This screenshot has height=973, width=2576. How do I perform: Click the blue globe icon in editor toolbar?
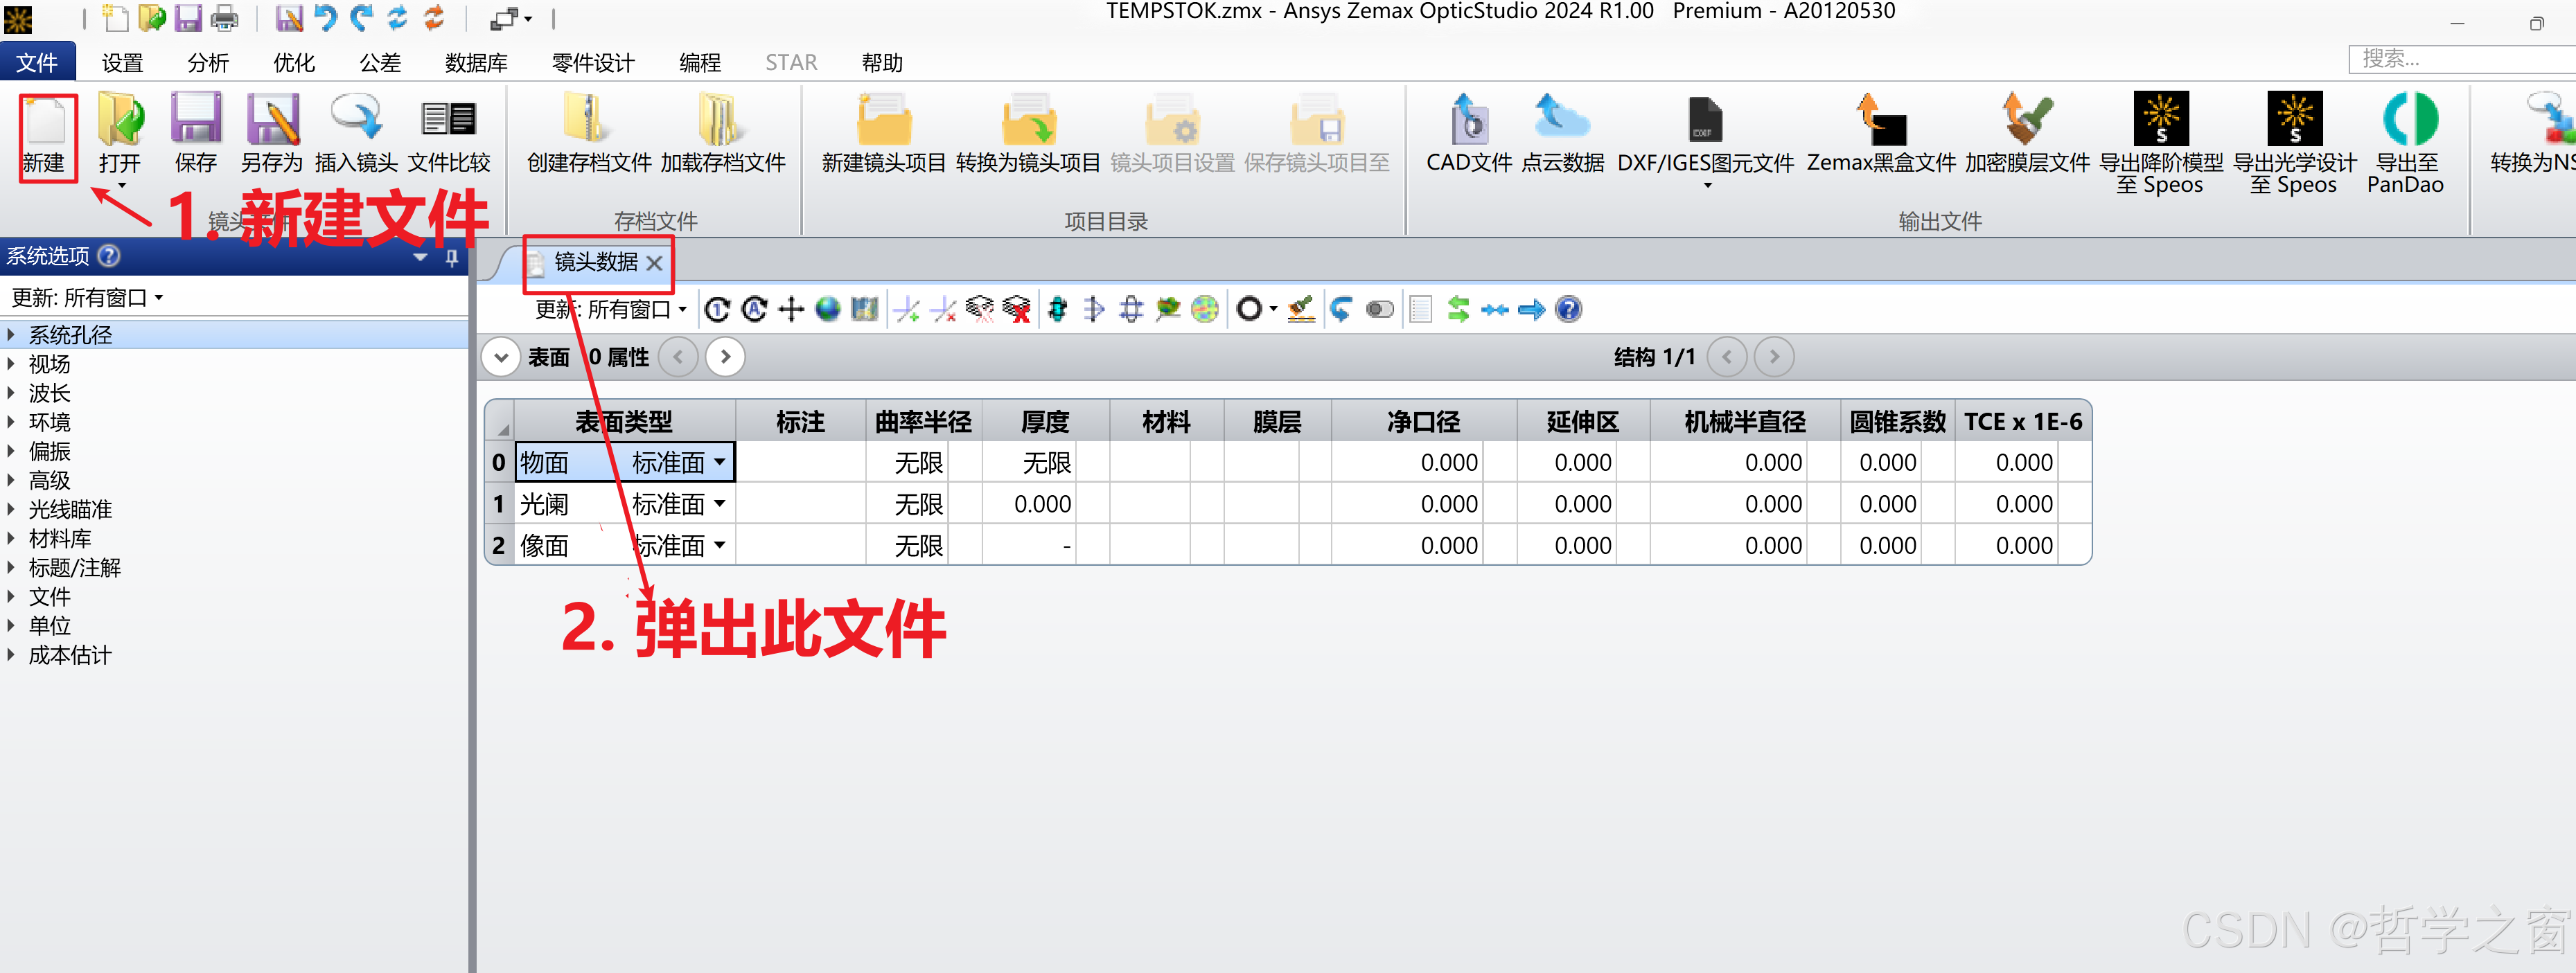(x=827, y=310)
